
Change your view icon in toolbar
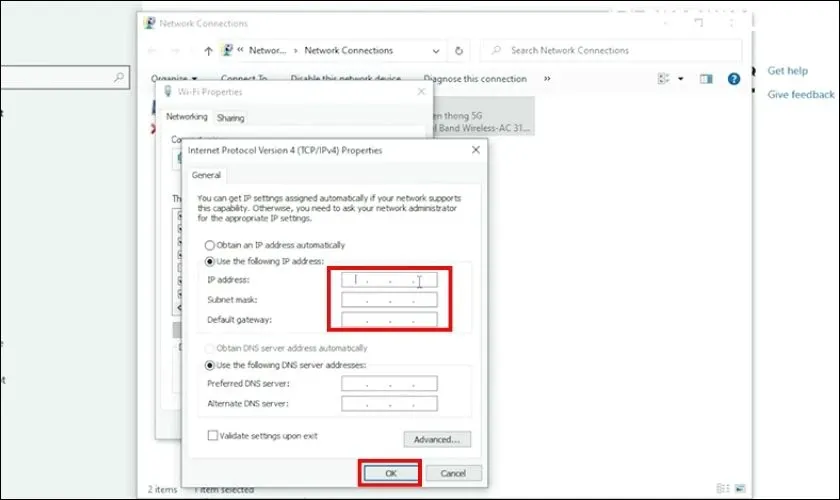point(663,79)
